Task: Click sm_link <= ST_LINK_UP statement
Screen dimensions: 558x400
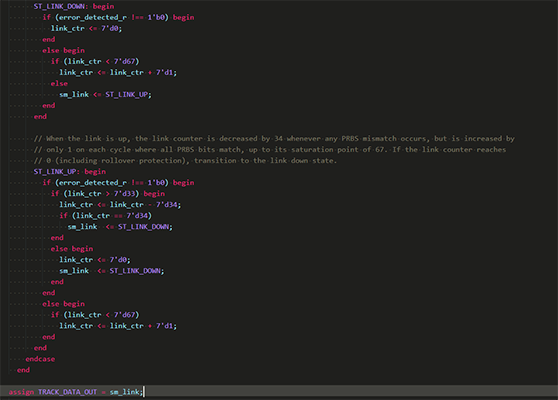Action: (105, 94)
